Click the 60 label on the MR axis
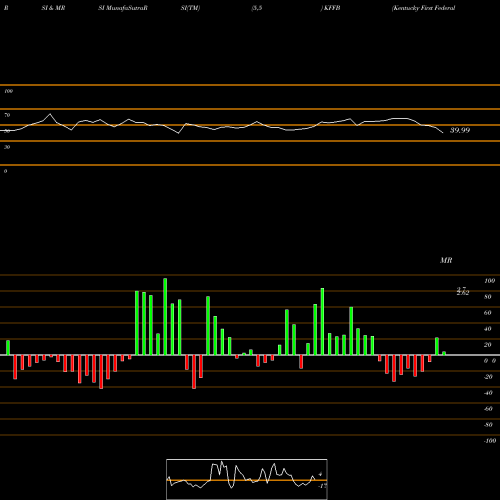 tap(488, 313)
